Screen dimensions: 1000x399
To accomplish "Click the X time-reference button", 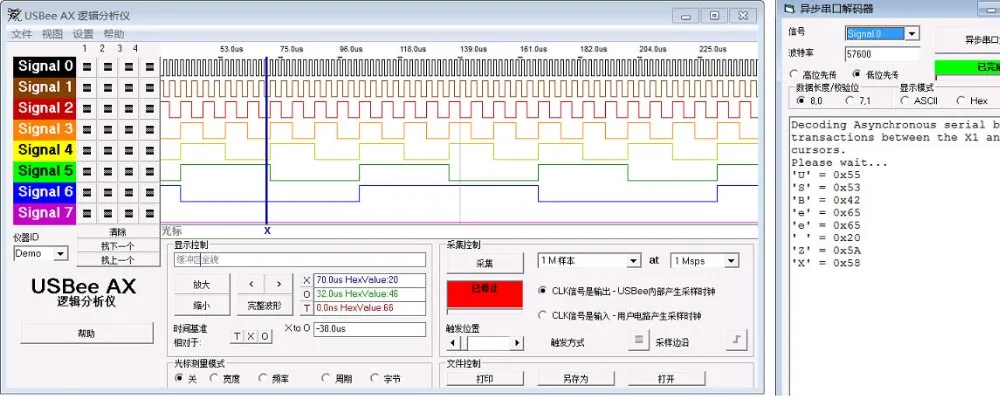I will click(251, 336).
